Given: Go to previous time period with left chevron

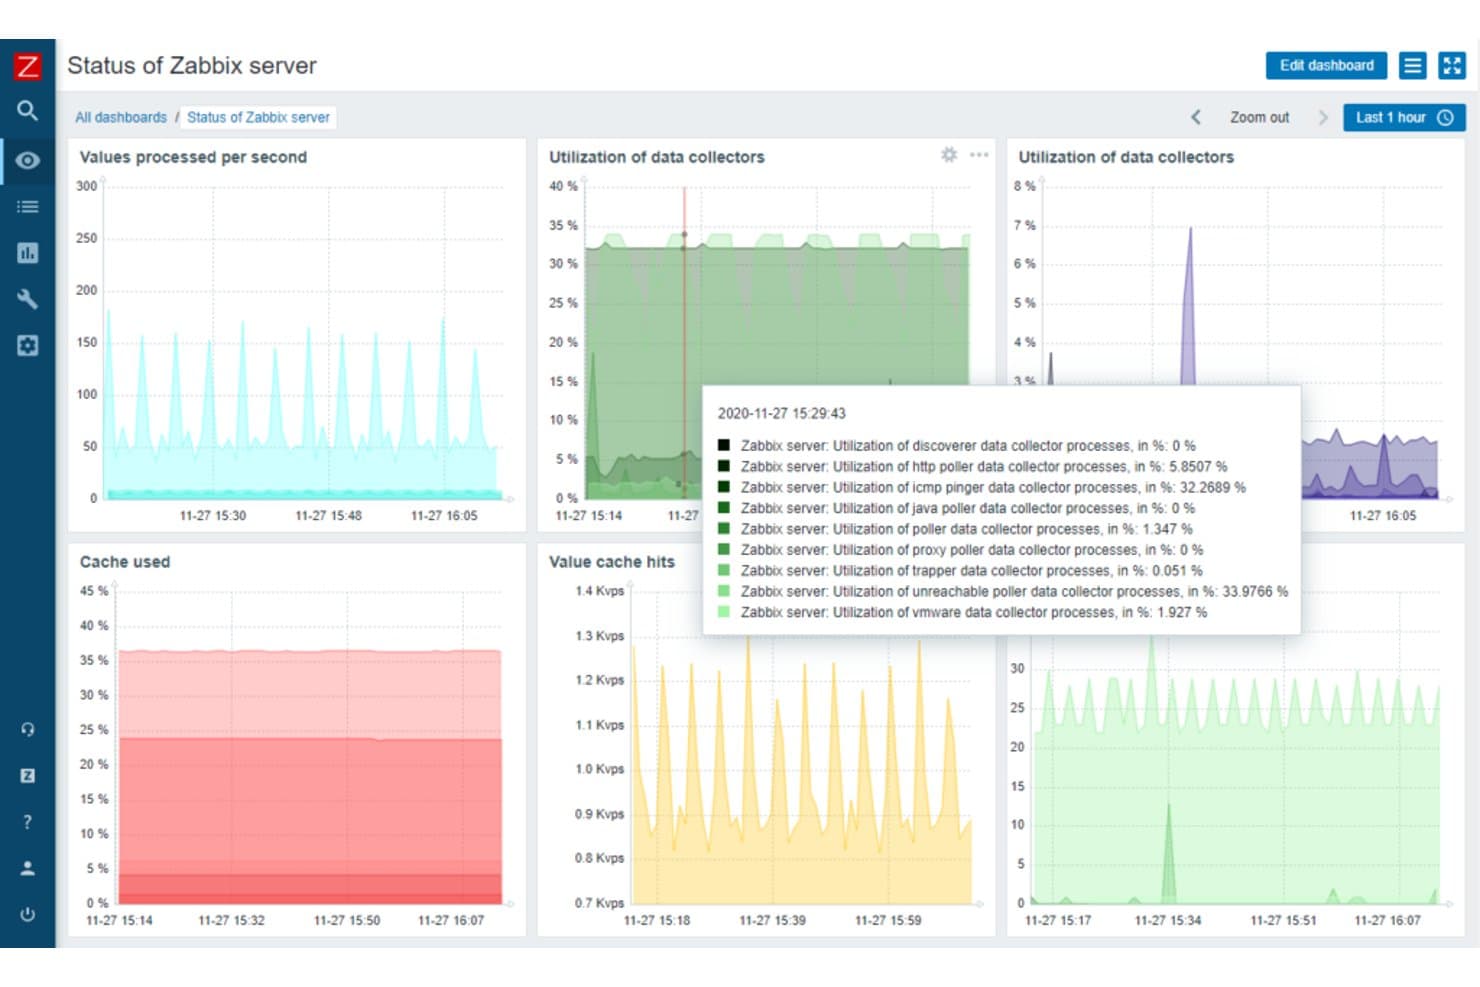Looking at the screenshot, I should (x=1196, y=117).
